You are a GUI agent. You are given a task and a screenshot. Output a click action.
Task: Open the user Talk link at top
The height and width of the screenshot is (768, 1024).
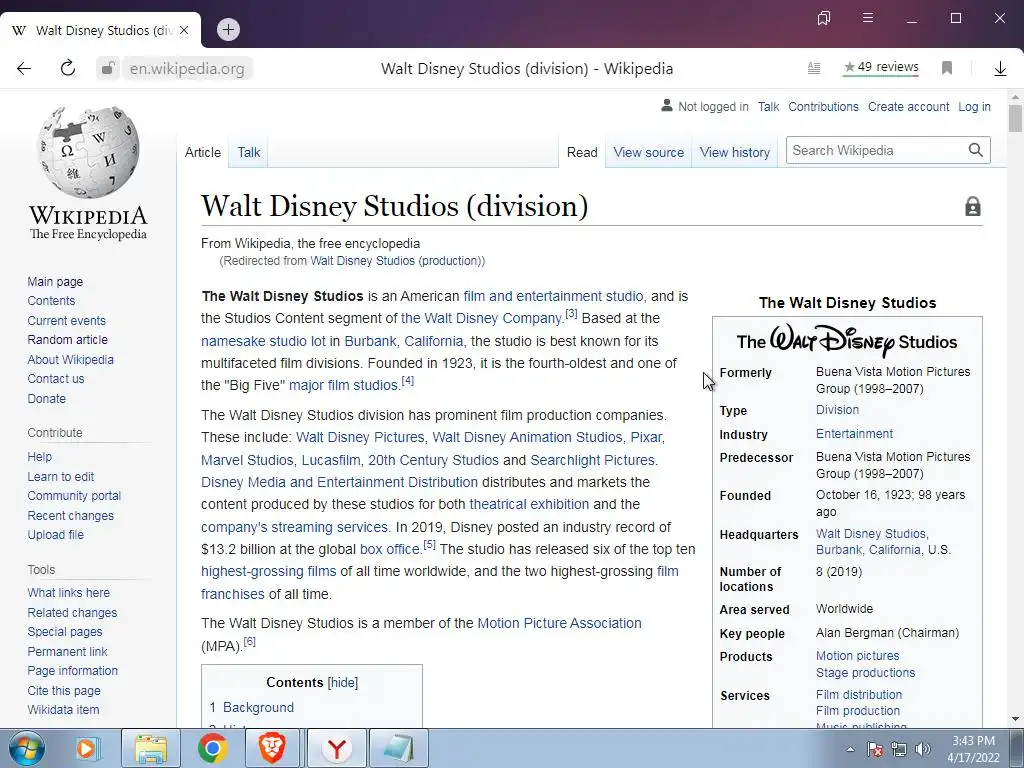(769, 106)
